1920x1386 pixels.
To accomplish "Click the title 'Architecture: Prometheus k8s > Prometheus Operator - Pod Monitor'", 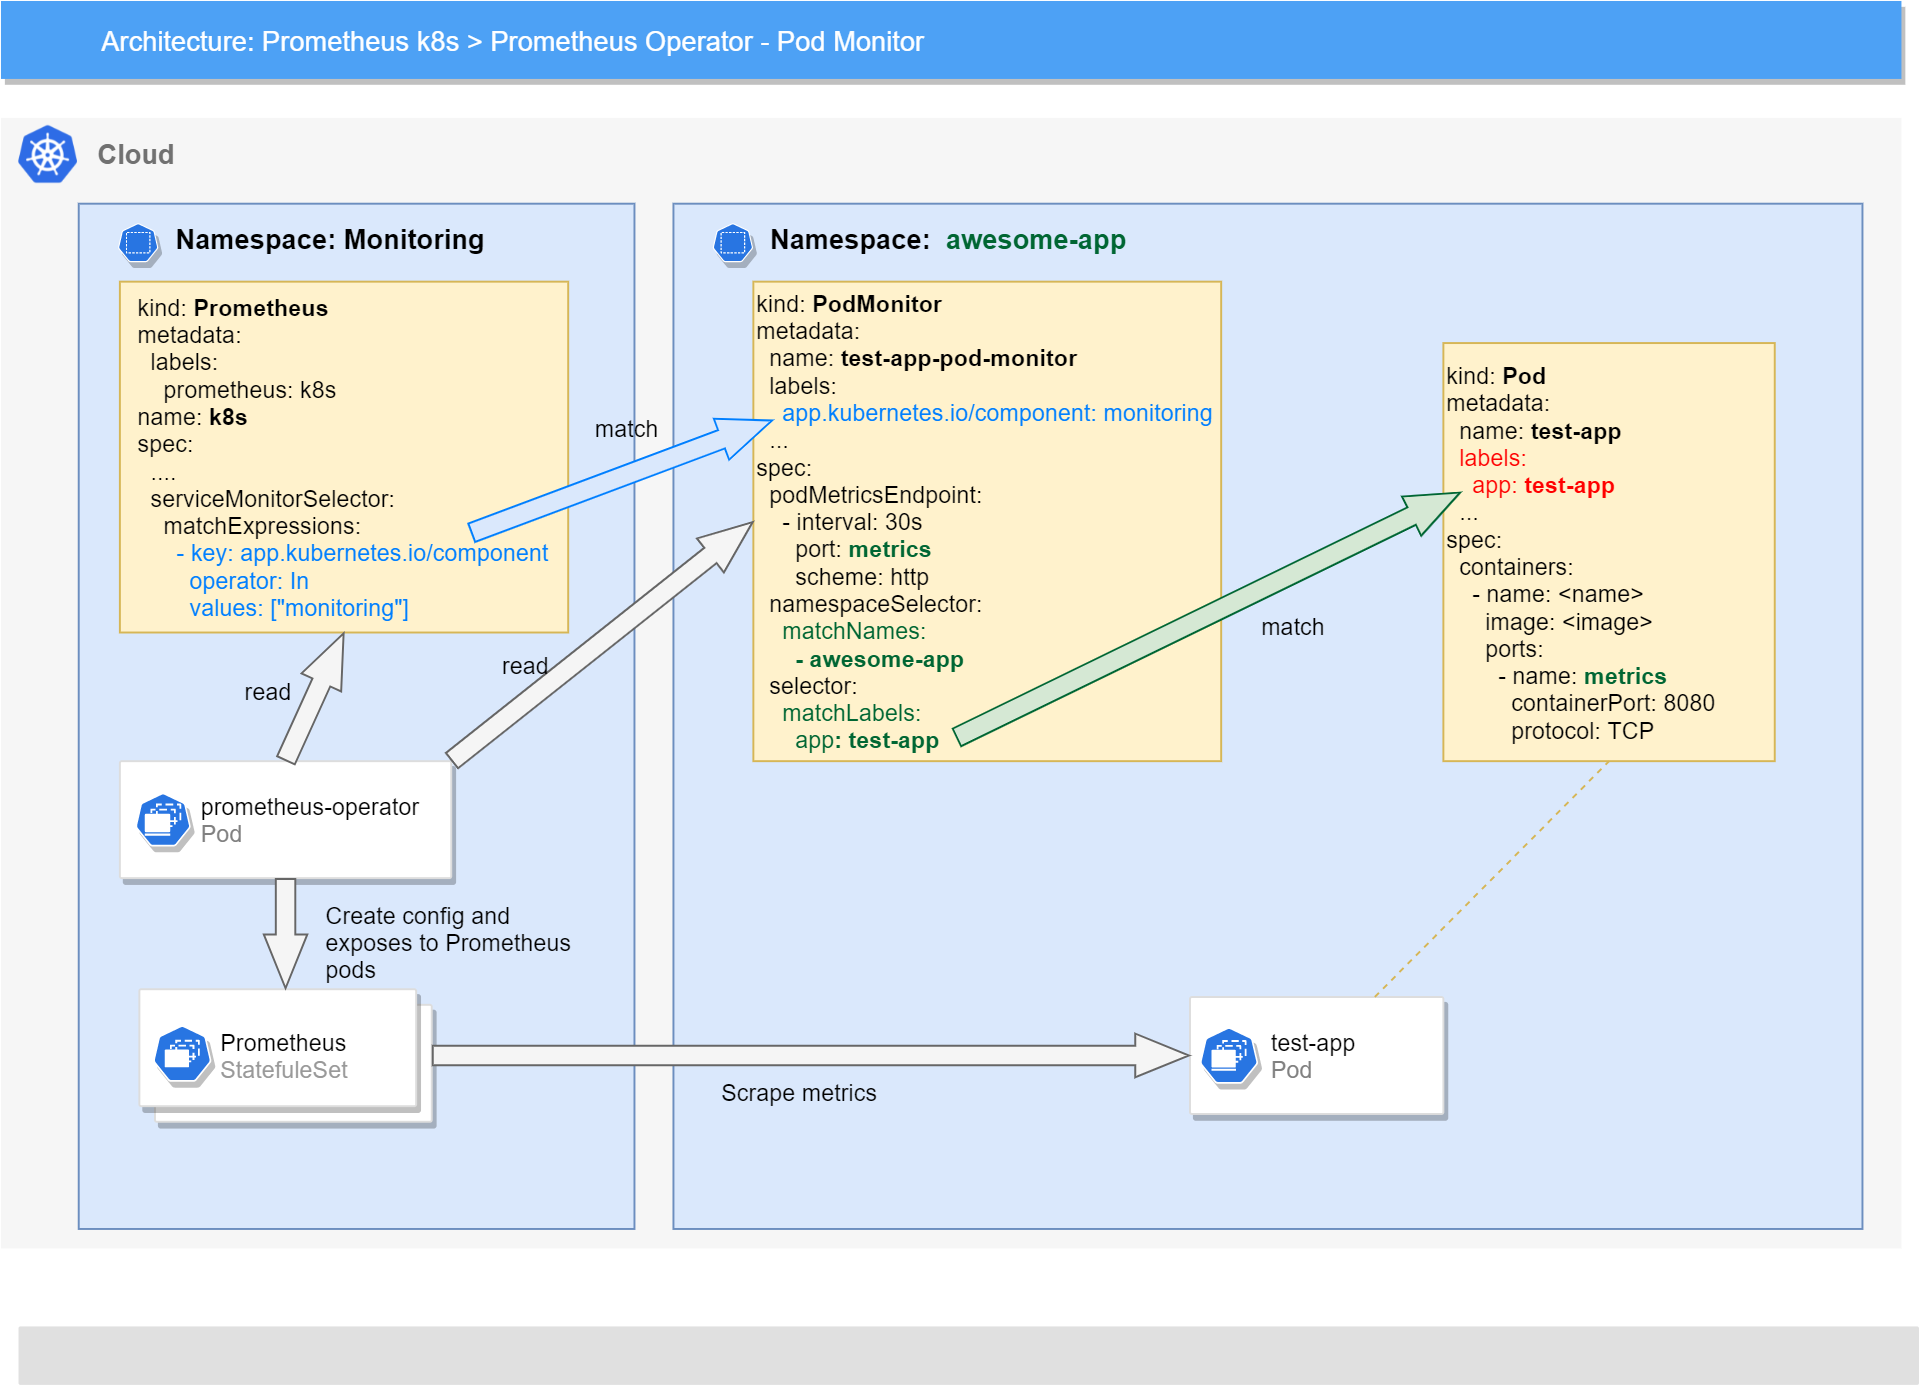I will click(512, 42).
